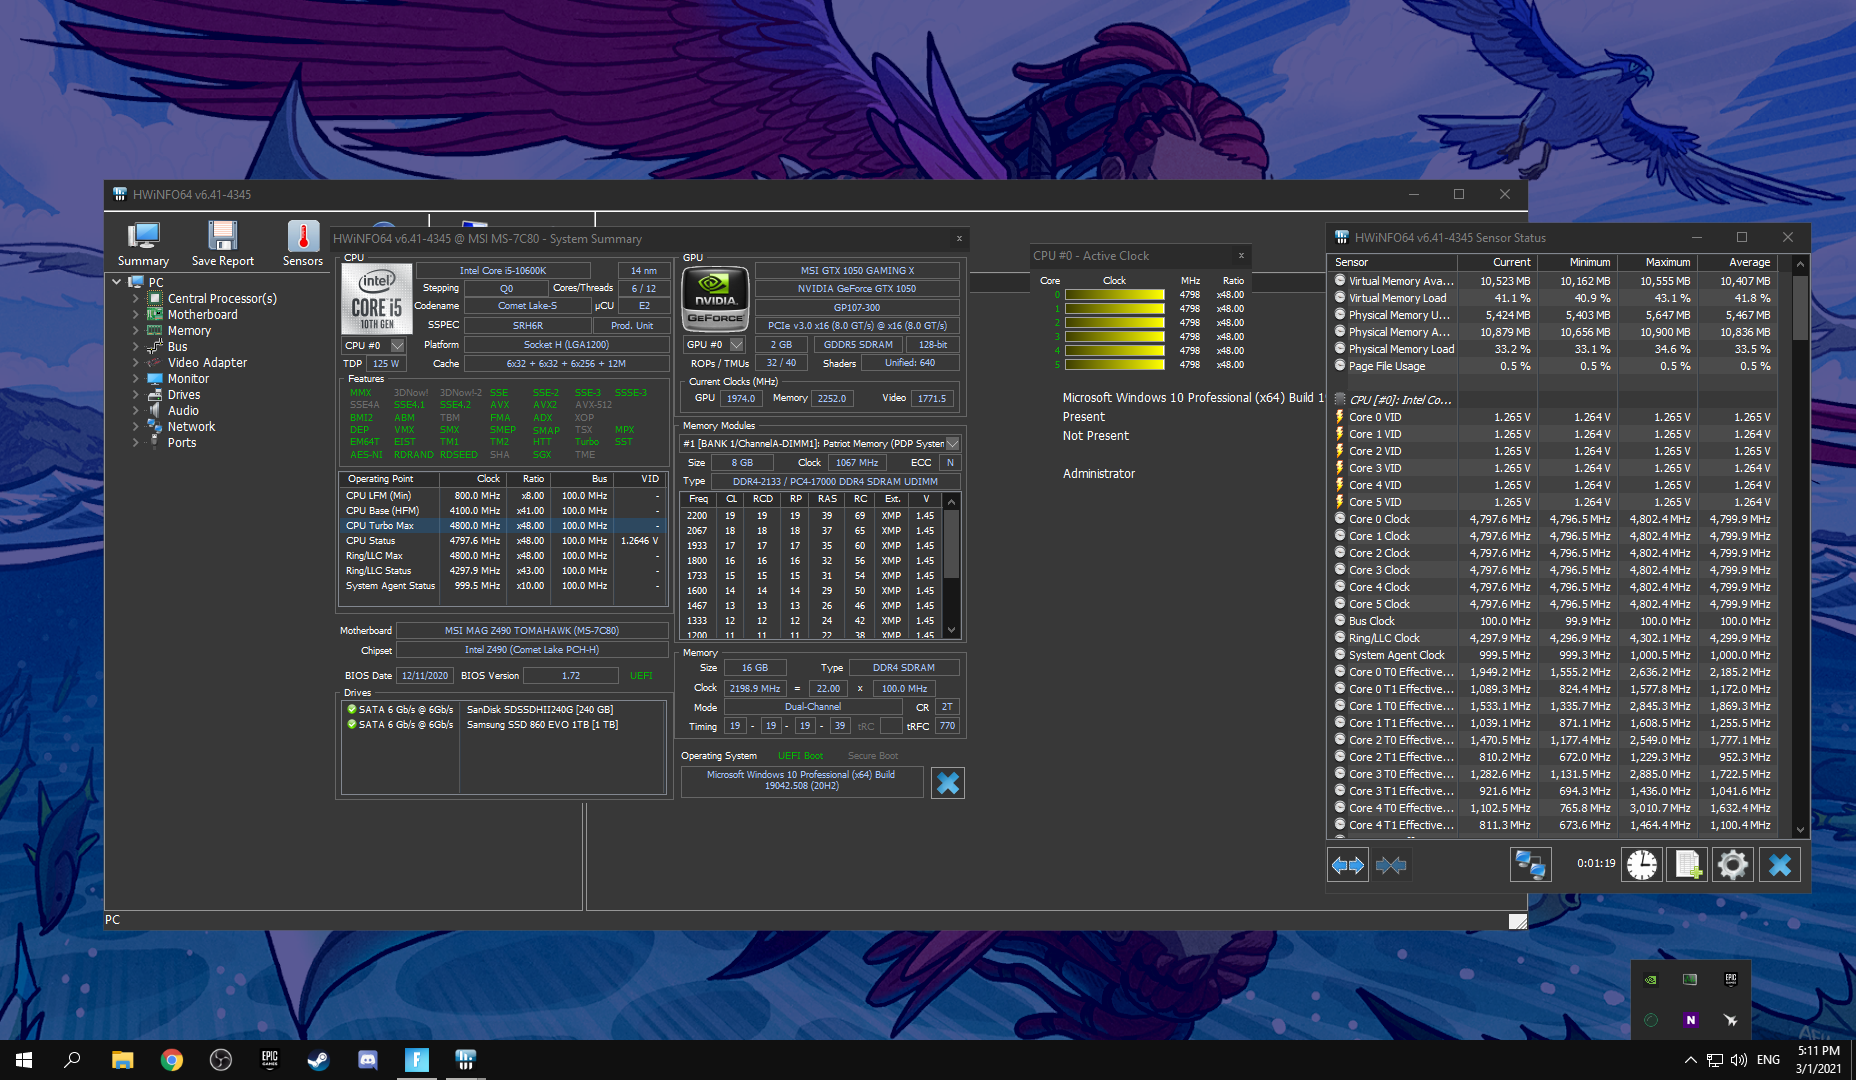Expand the Network tree node

pos(136,427)
